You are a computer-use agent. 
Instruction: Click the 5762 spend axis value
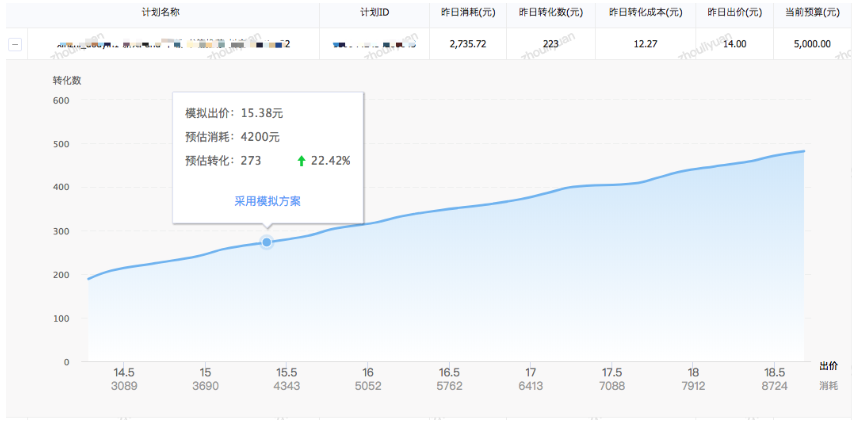coord(449,386)
